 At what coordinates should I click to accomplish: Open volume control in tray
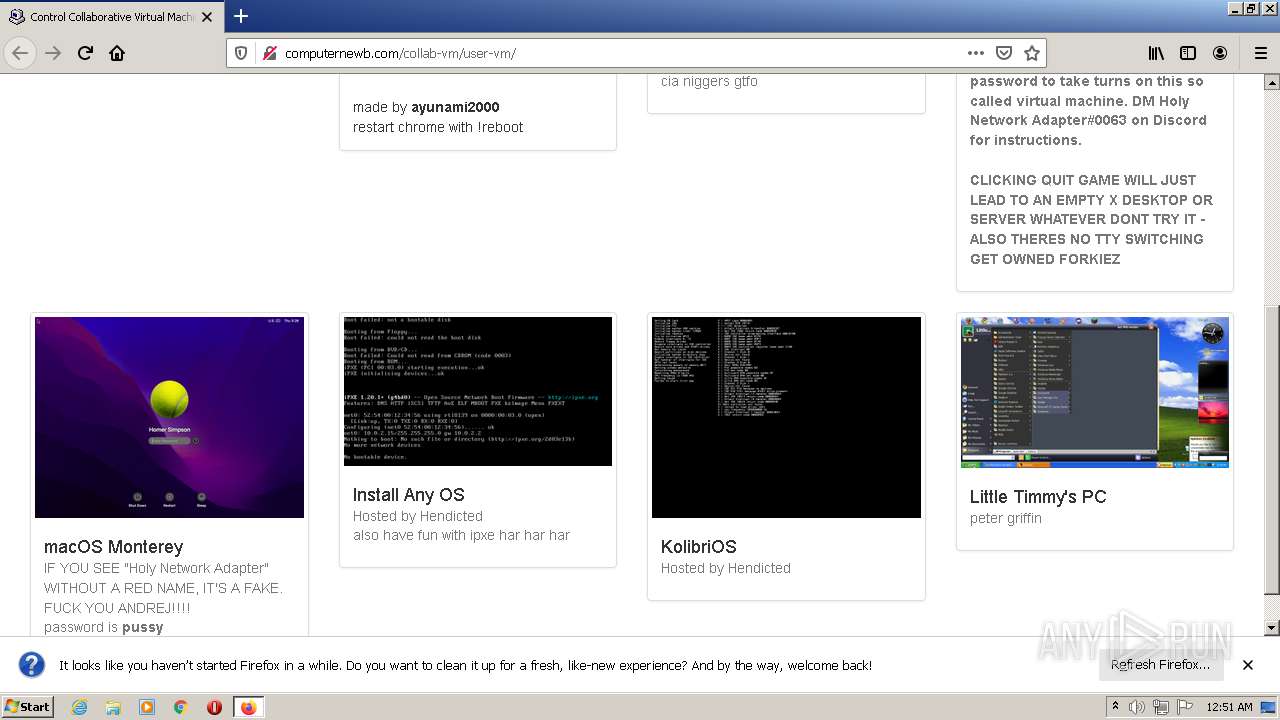(1137, 707)
